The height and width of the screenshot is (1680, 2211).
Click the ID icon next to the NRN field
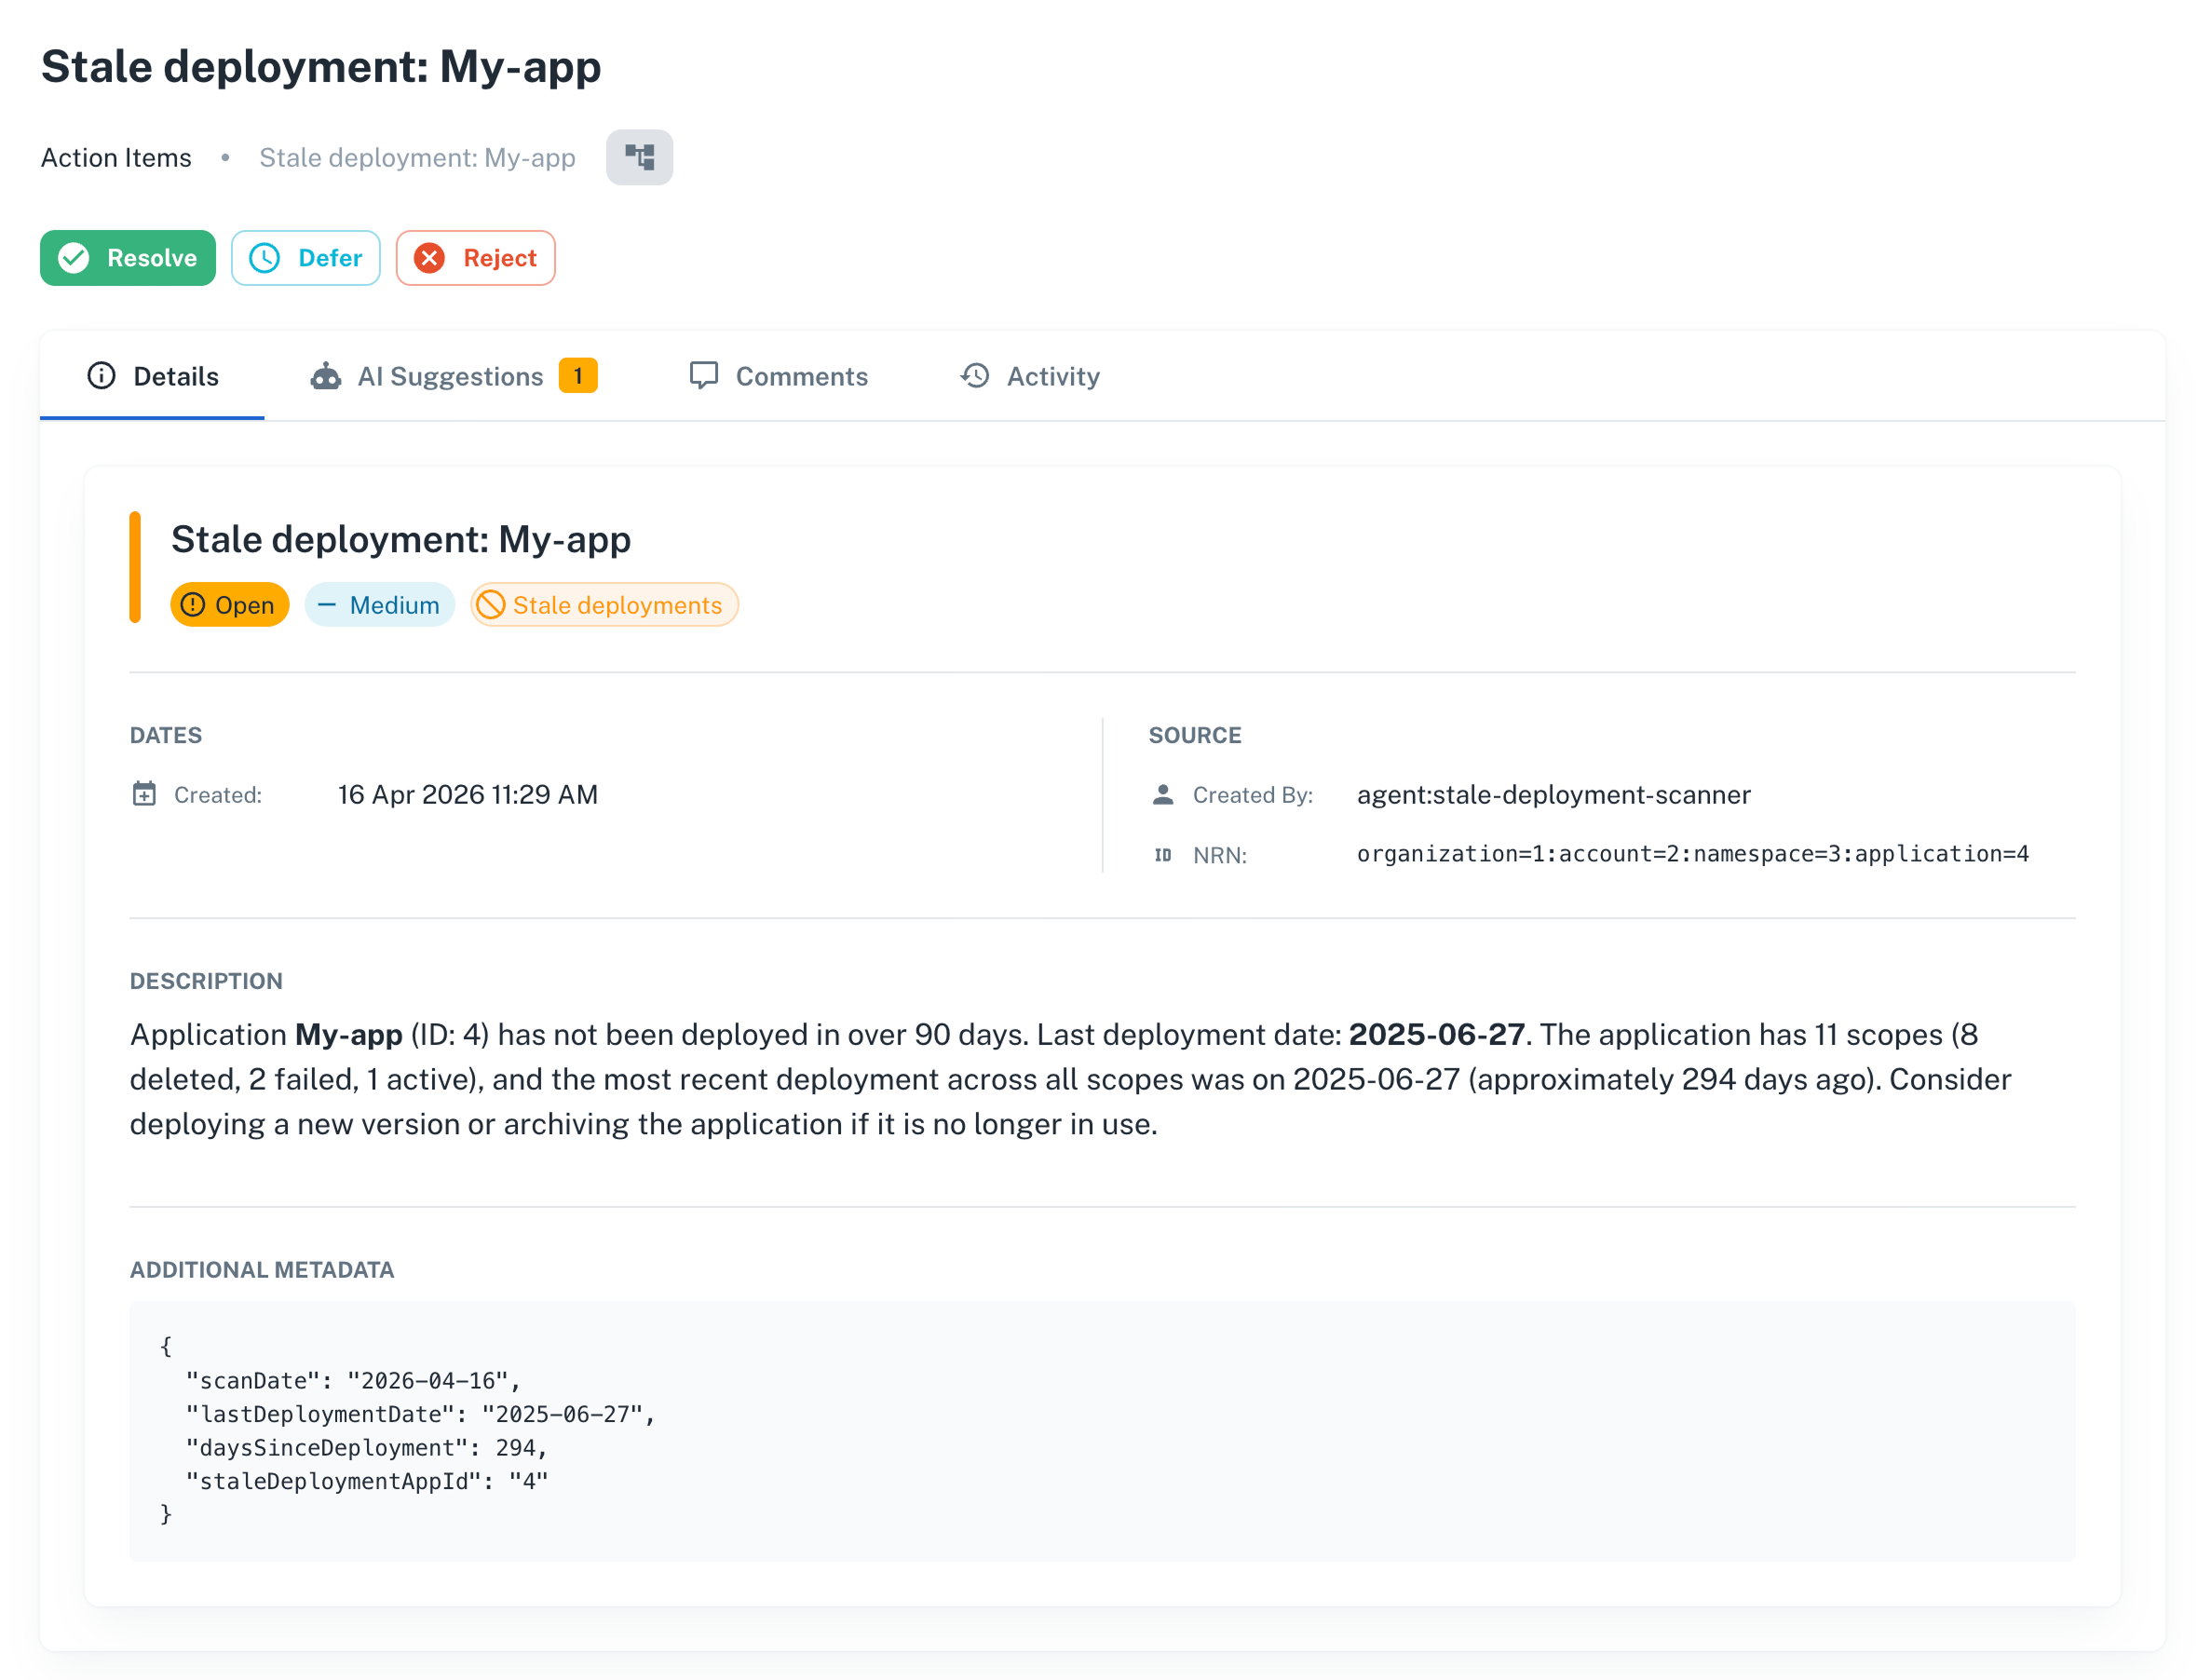1163,855
